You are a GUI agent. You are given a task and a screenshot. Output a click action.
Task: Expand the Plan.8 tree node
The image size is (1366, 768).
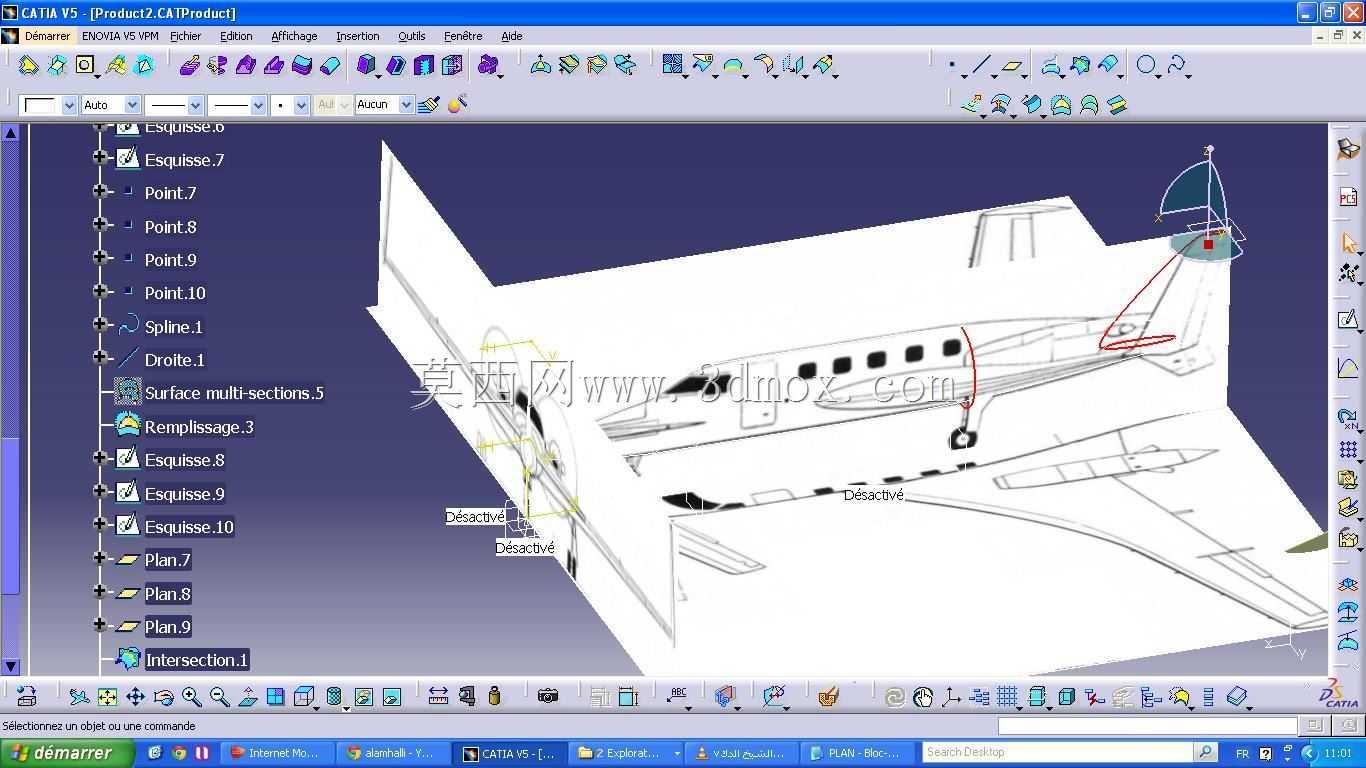100,591
